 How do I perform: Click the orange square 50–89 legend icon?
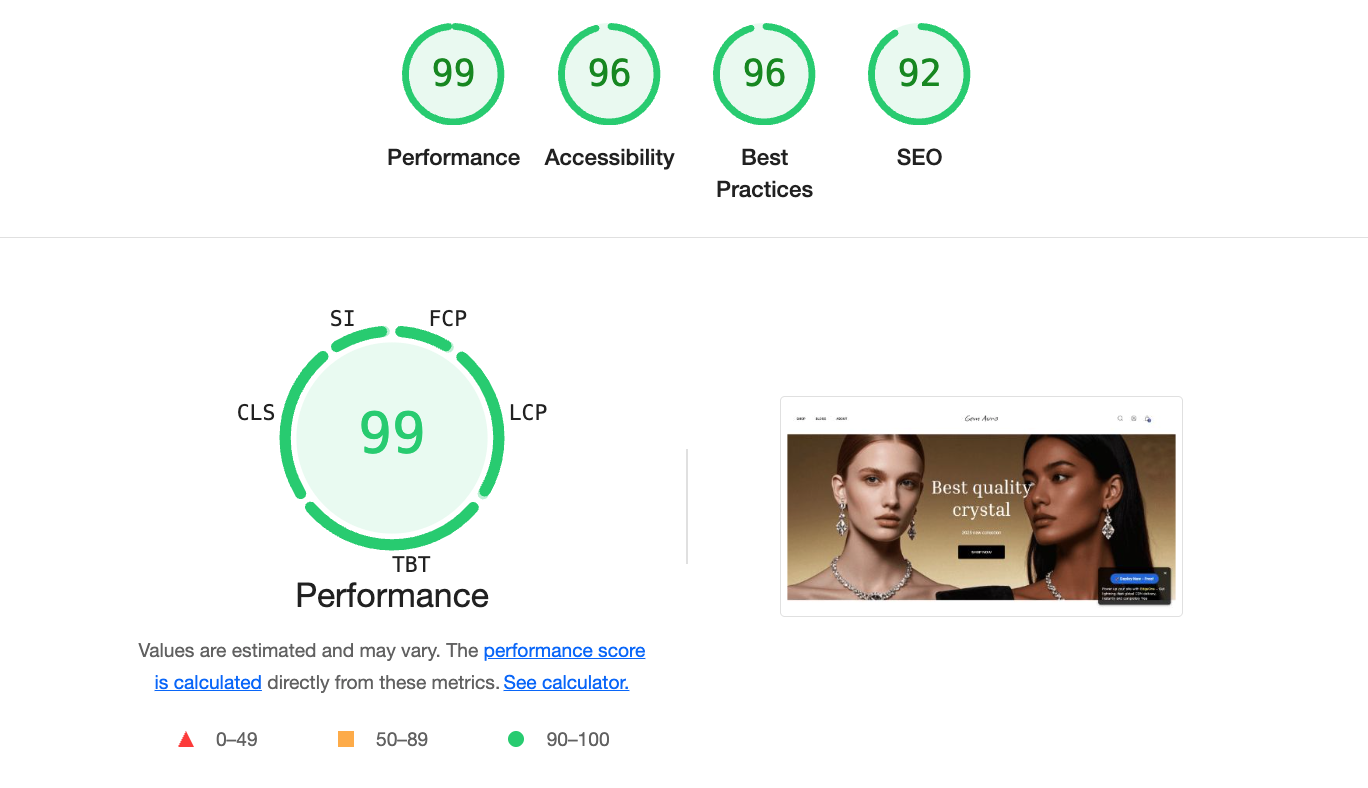[x=346, y=740]
